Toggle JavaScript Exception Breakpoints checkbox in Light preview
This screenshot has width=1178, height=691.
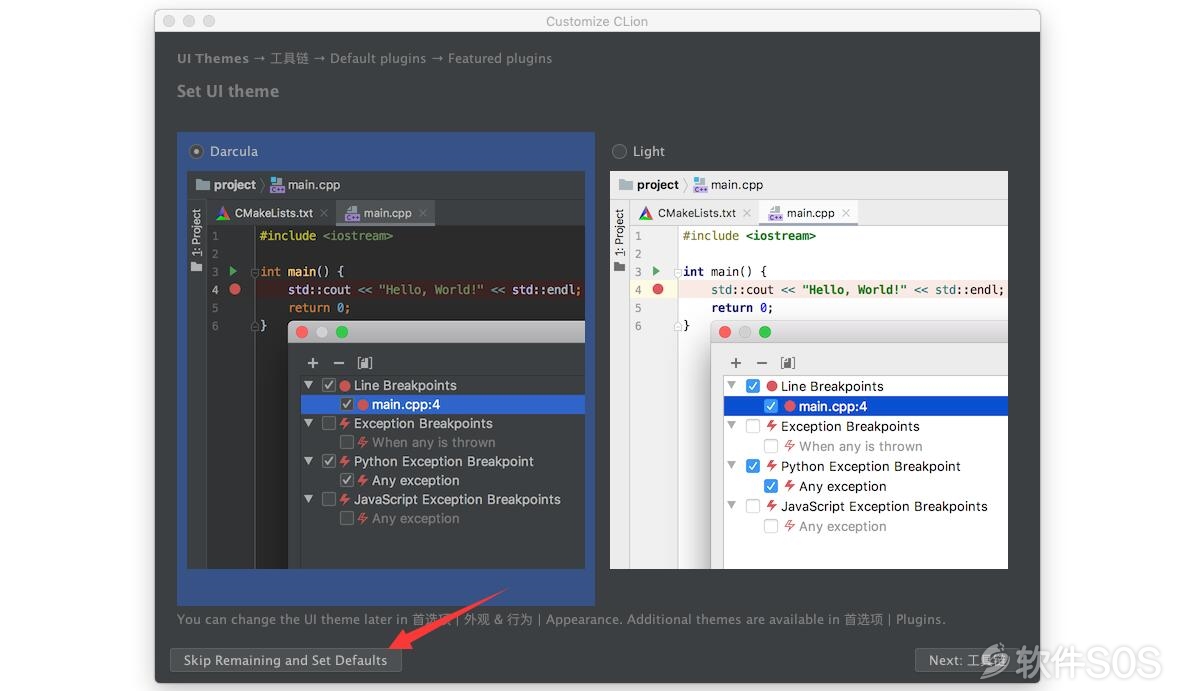tap(753, 506)
